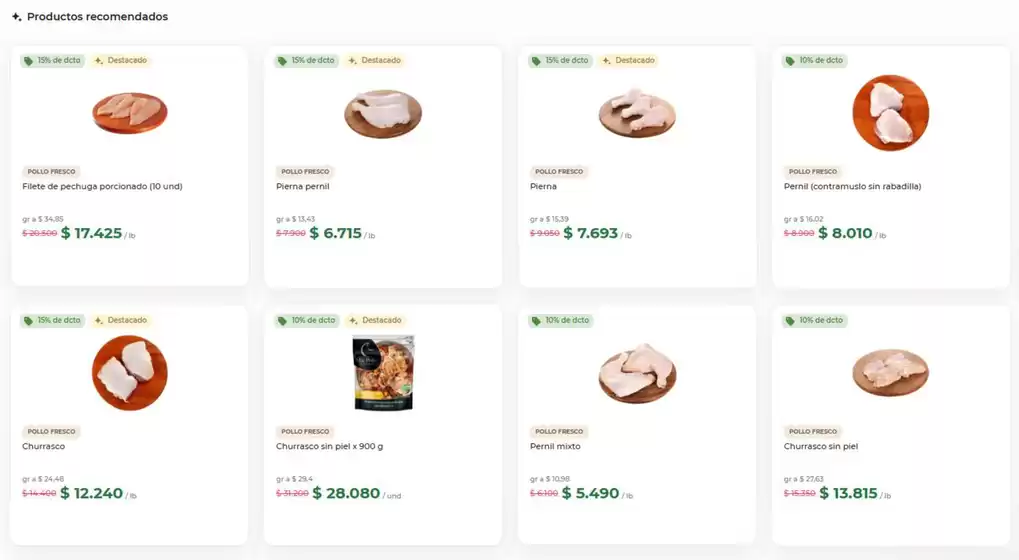This screenshot has height=560, width=1019.
Task: Click the Destacado badge on Pierna pernil card
Action: [375, 60]
